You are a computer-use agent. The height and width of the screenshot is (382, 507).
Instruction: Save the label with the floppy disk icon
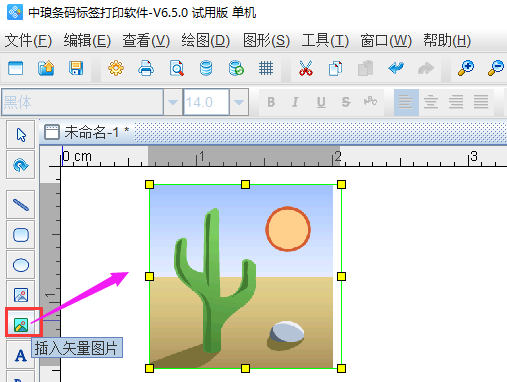click(x=76, y=68)
